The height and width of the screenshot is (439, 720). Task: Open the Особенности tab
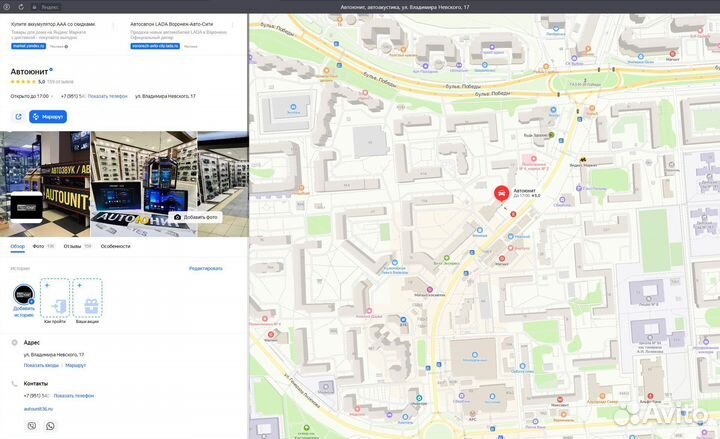[x=115, y=246]
